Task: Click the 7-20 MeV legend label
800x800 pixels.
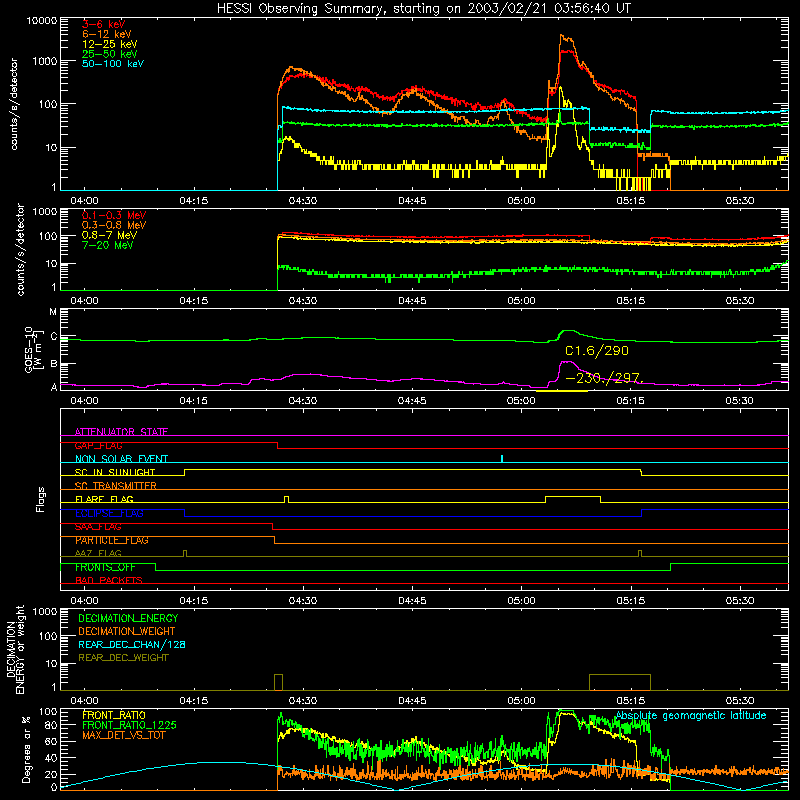Action: [107, 245]
